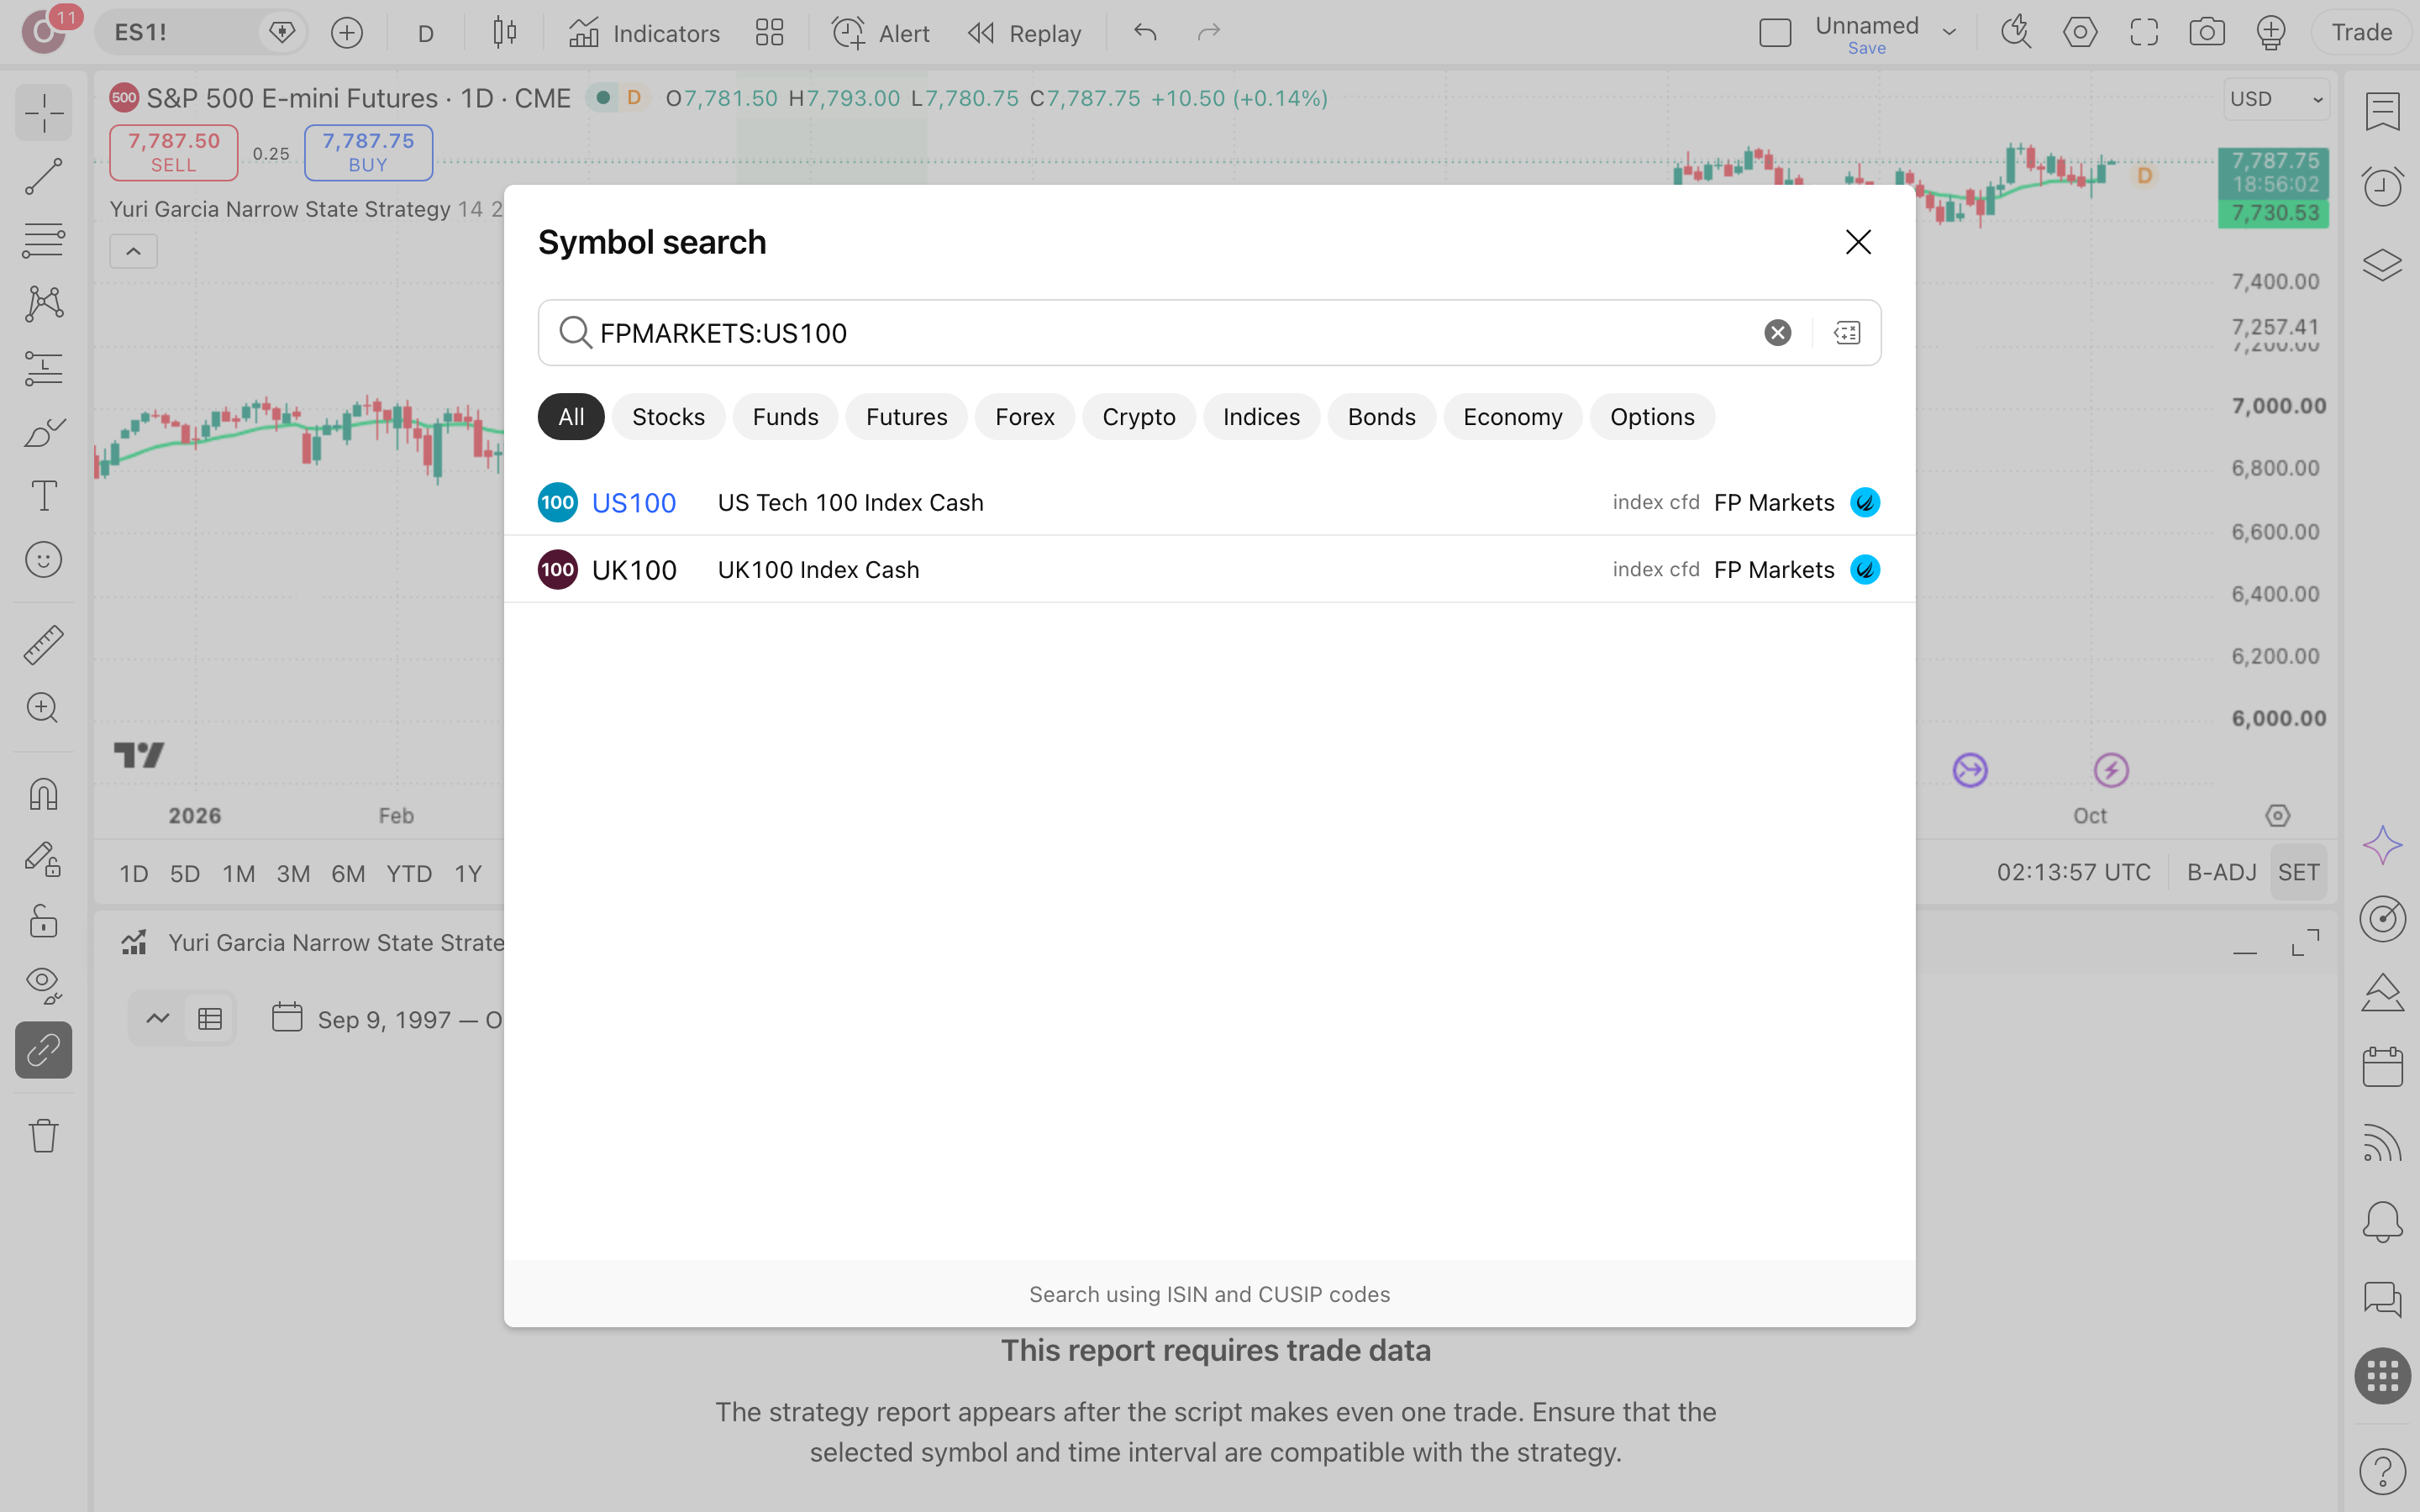Open the Alerts clock icon in right sidebar

click(2381, 187)
